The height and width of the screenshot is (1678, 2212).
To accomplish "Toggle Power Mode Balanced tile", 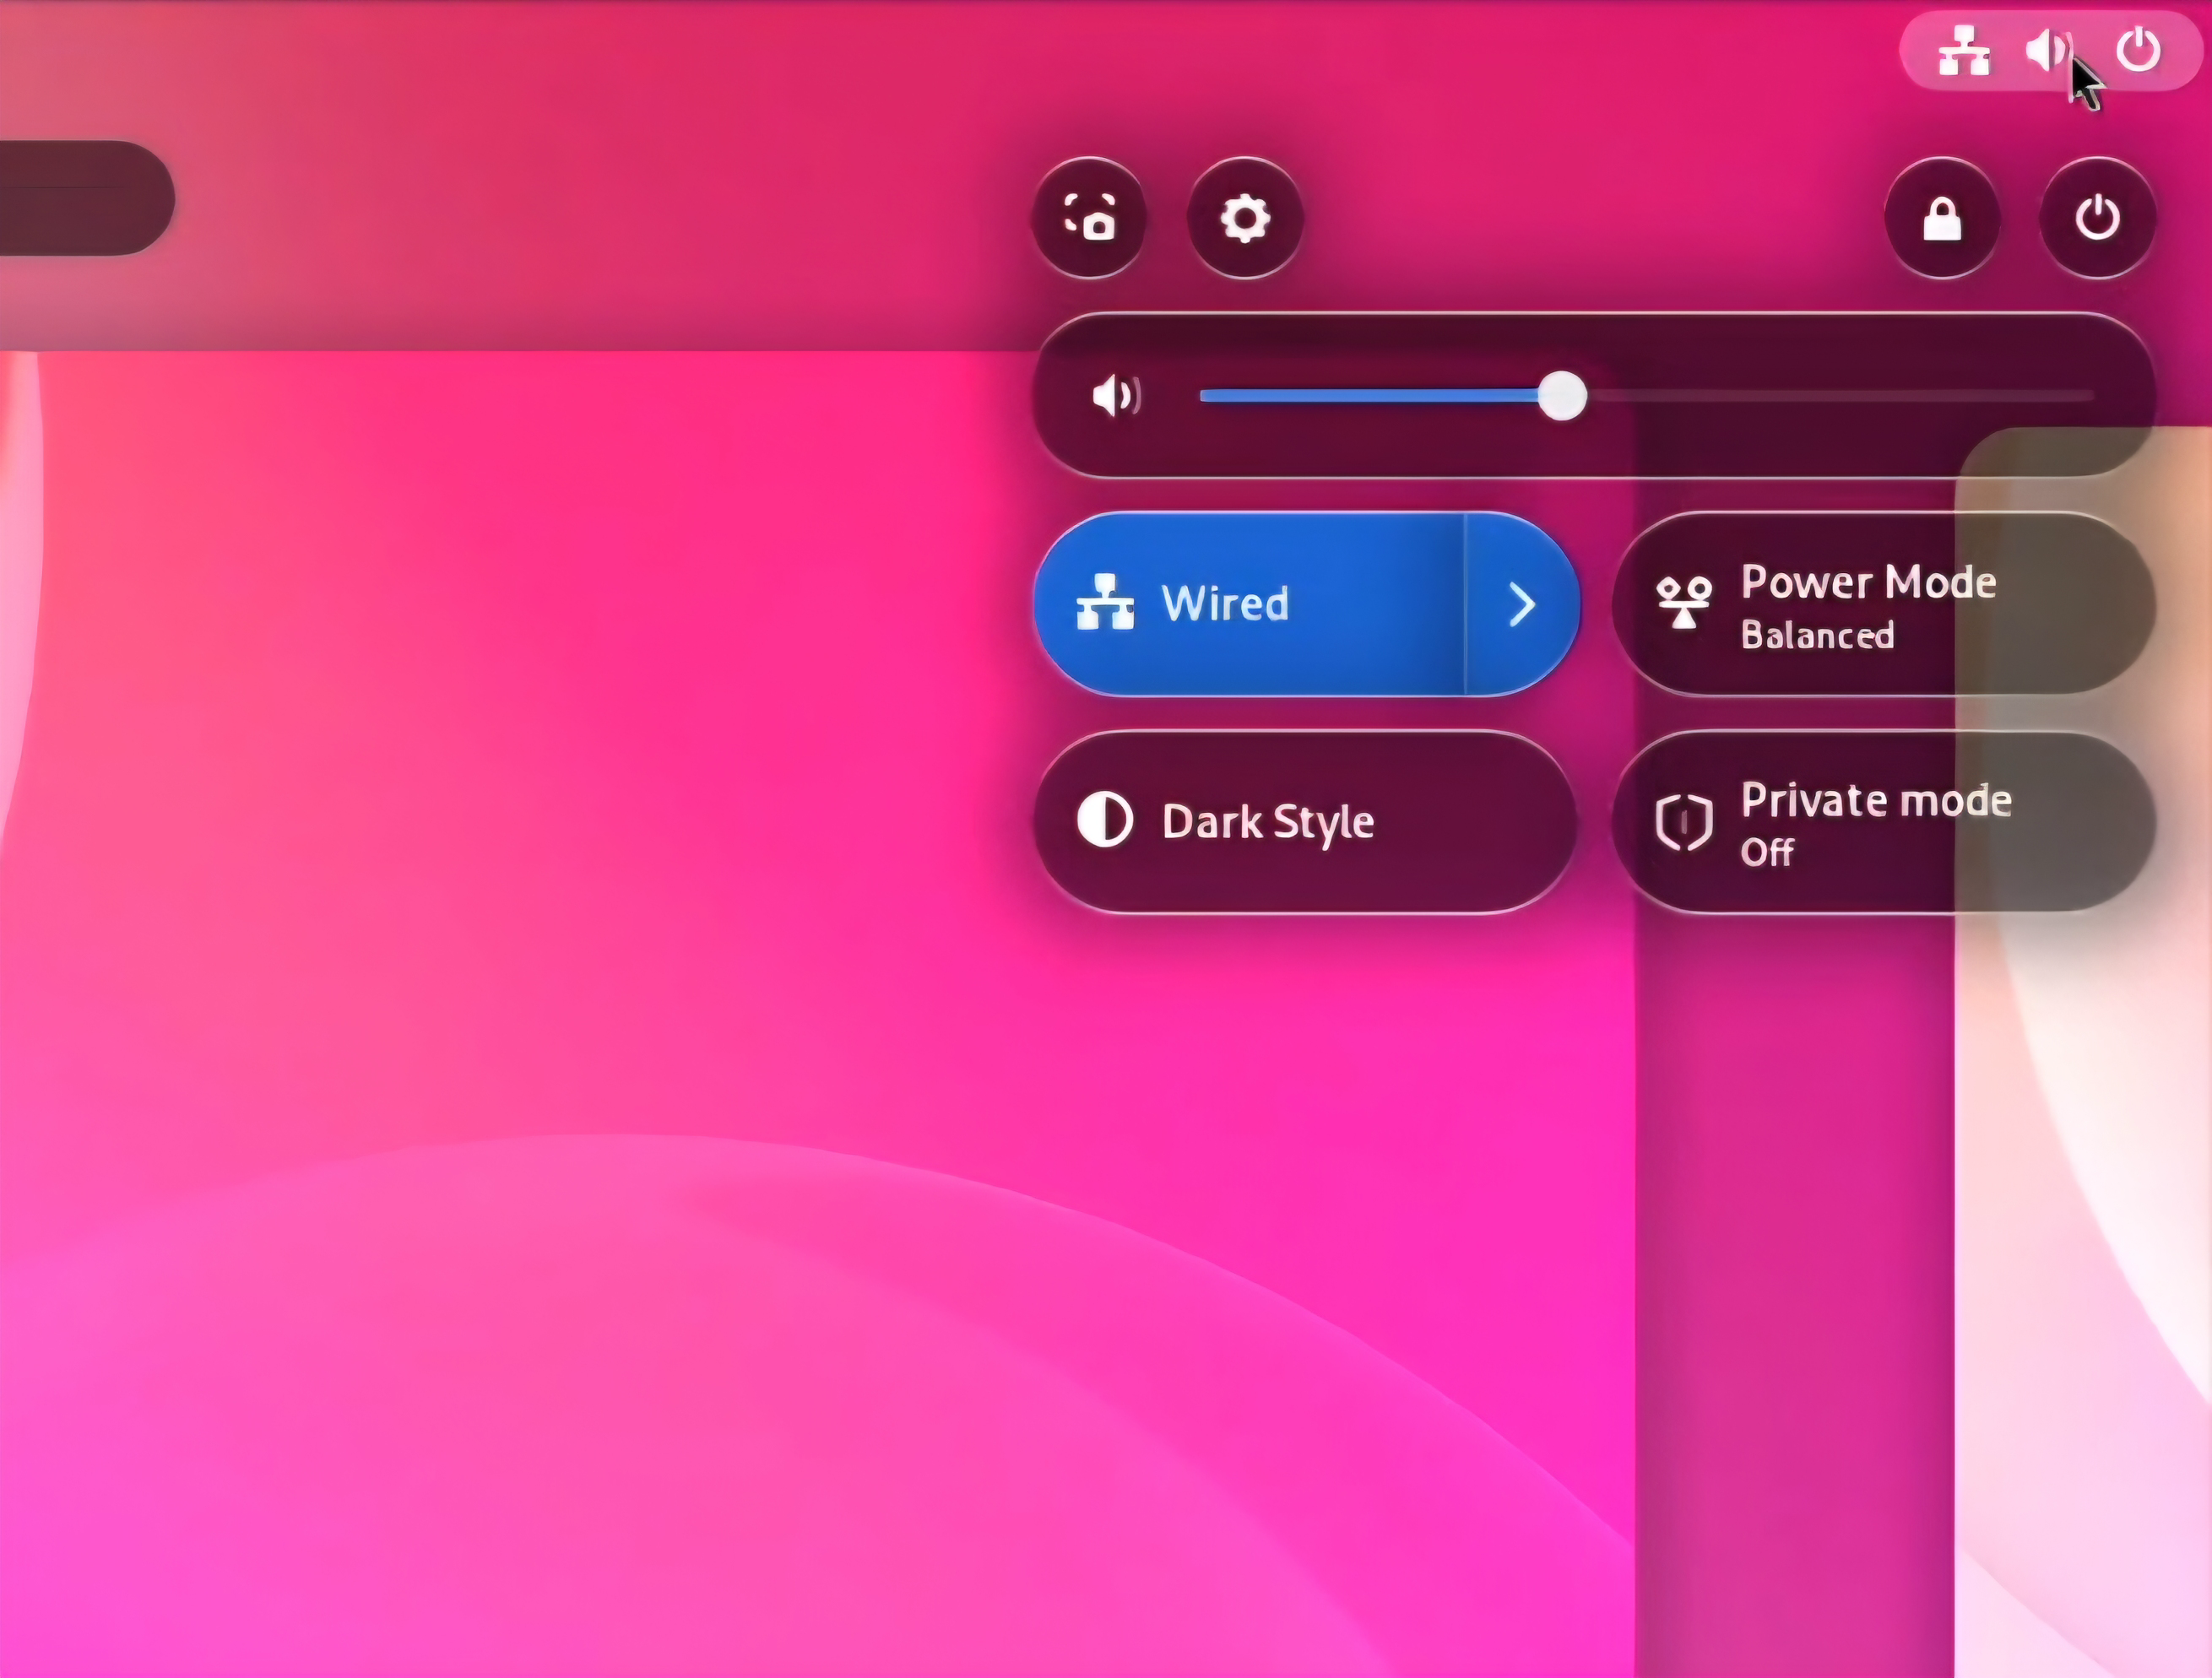I will 1883,604.
